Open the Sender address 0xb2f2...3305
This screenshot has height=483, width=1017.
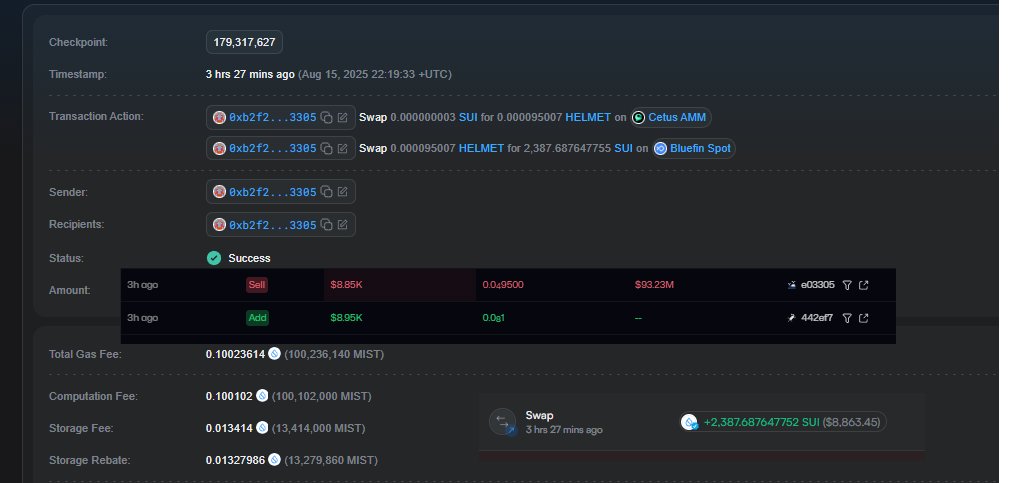272,192
